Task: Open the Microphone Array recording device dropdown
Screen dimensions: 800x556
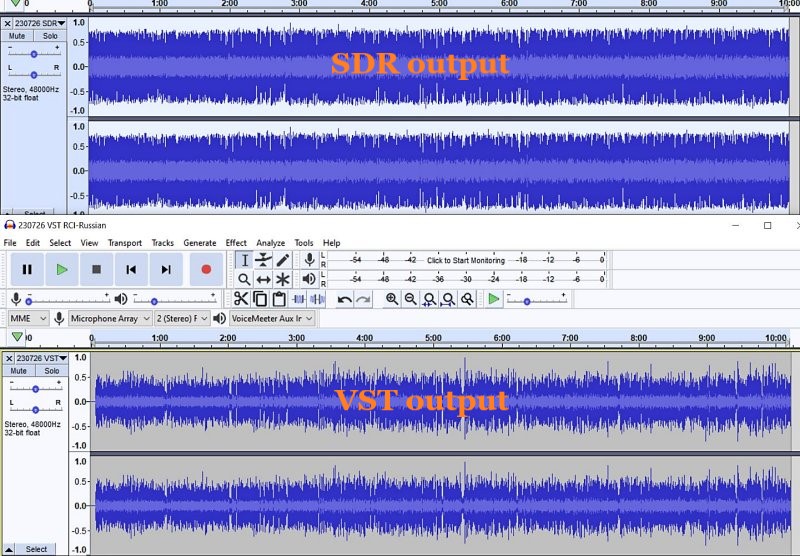Action: click(110, 318)
